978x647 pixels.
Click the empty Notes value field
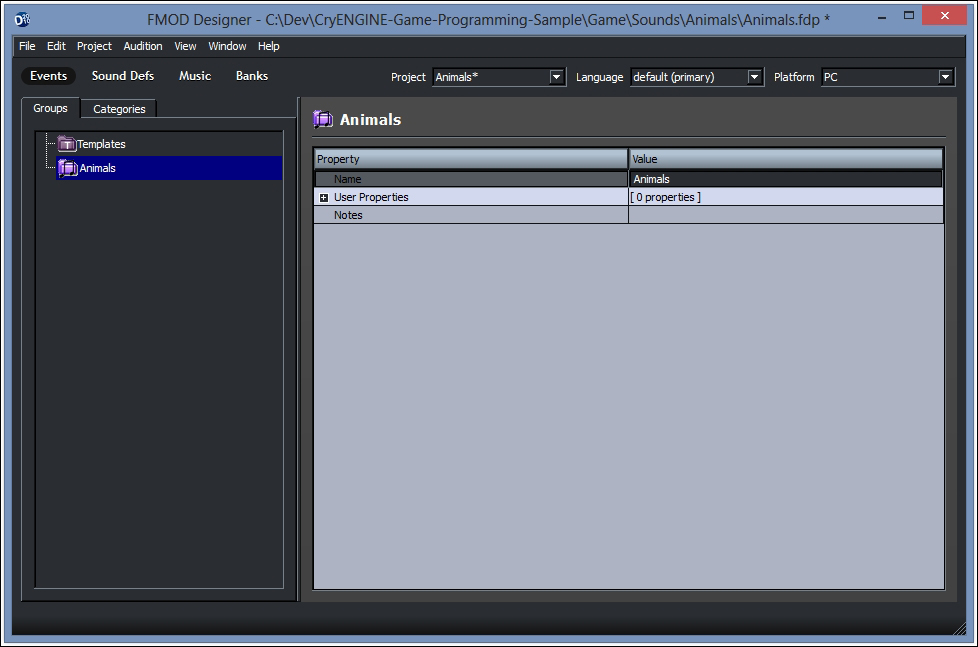click(x=786, y=215)
